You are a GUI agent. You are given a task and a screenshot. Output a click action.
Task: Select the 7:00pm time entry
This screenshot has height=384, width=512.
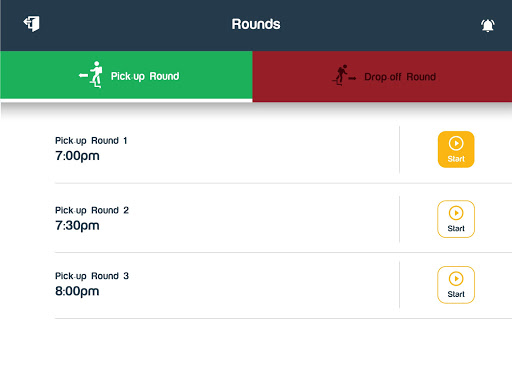(x=77, y=156)
